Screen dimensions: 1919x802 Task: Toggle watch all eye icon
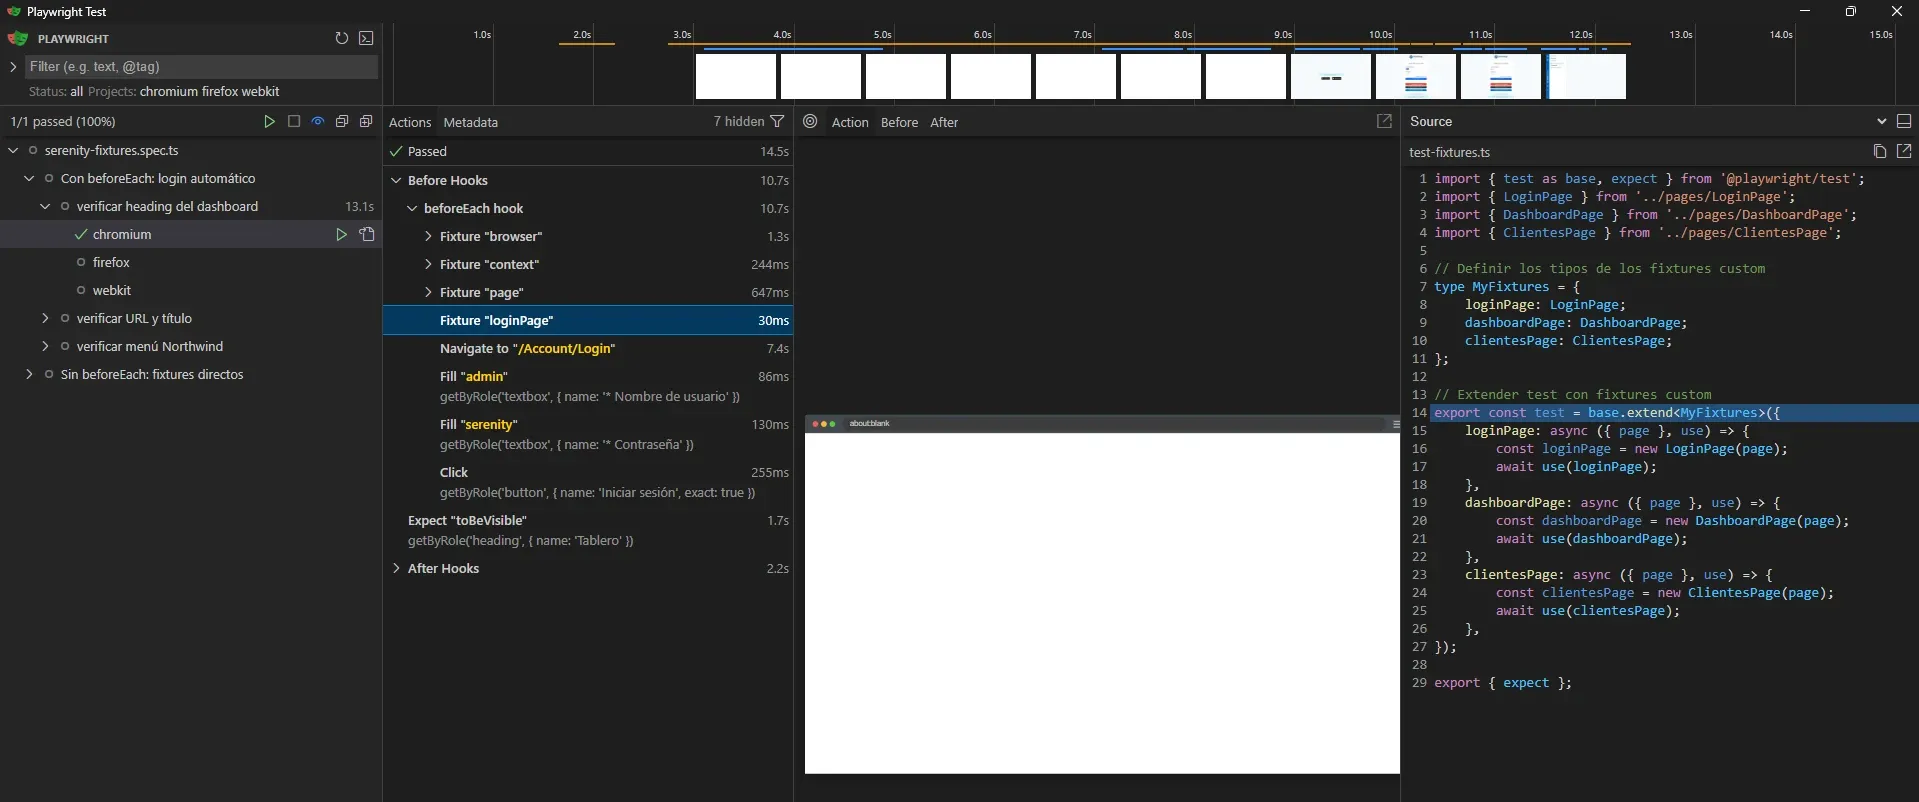(x=318, y=121)
